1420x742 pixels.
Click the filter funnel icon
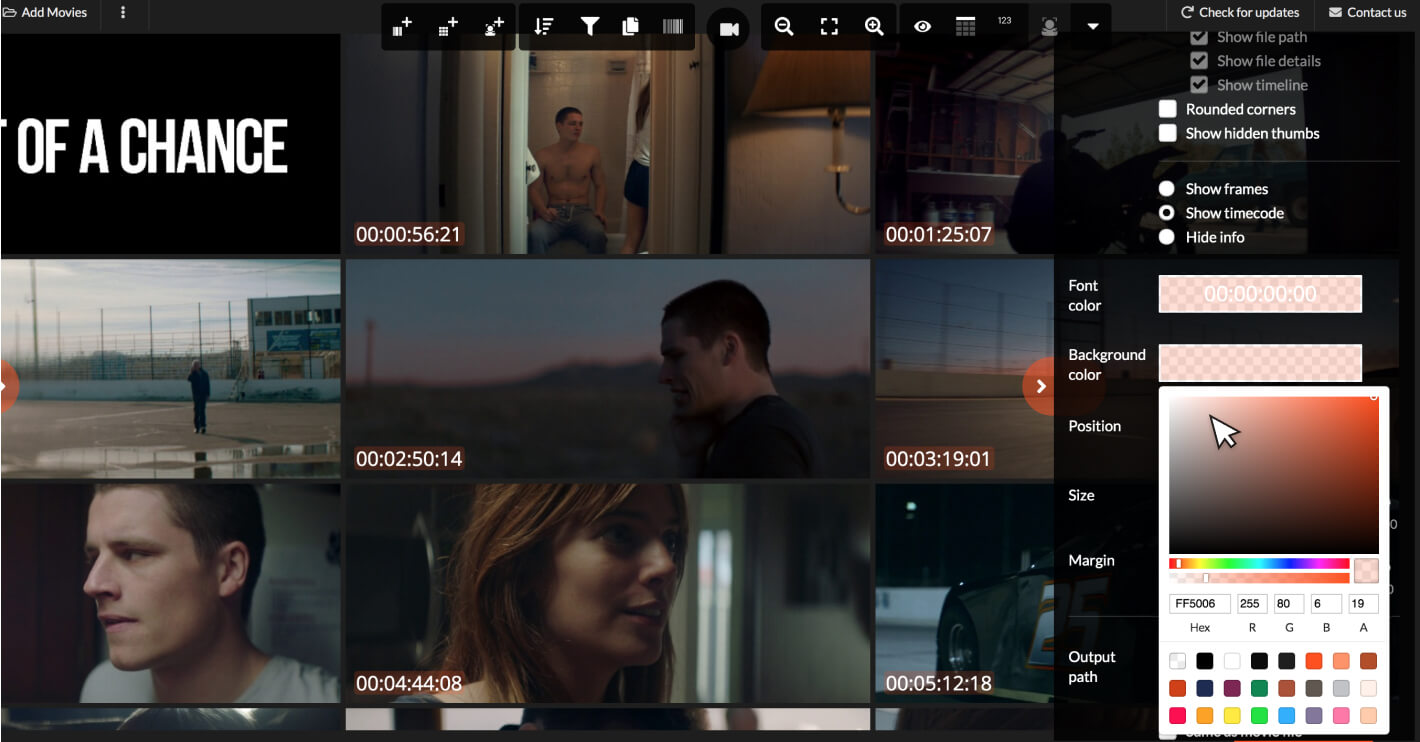coord(589,27)
